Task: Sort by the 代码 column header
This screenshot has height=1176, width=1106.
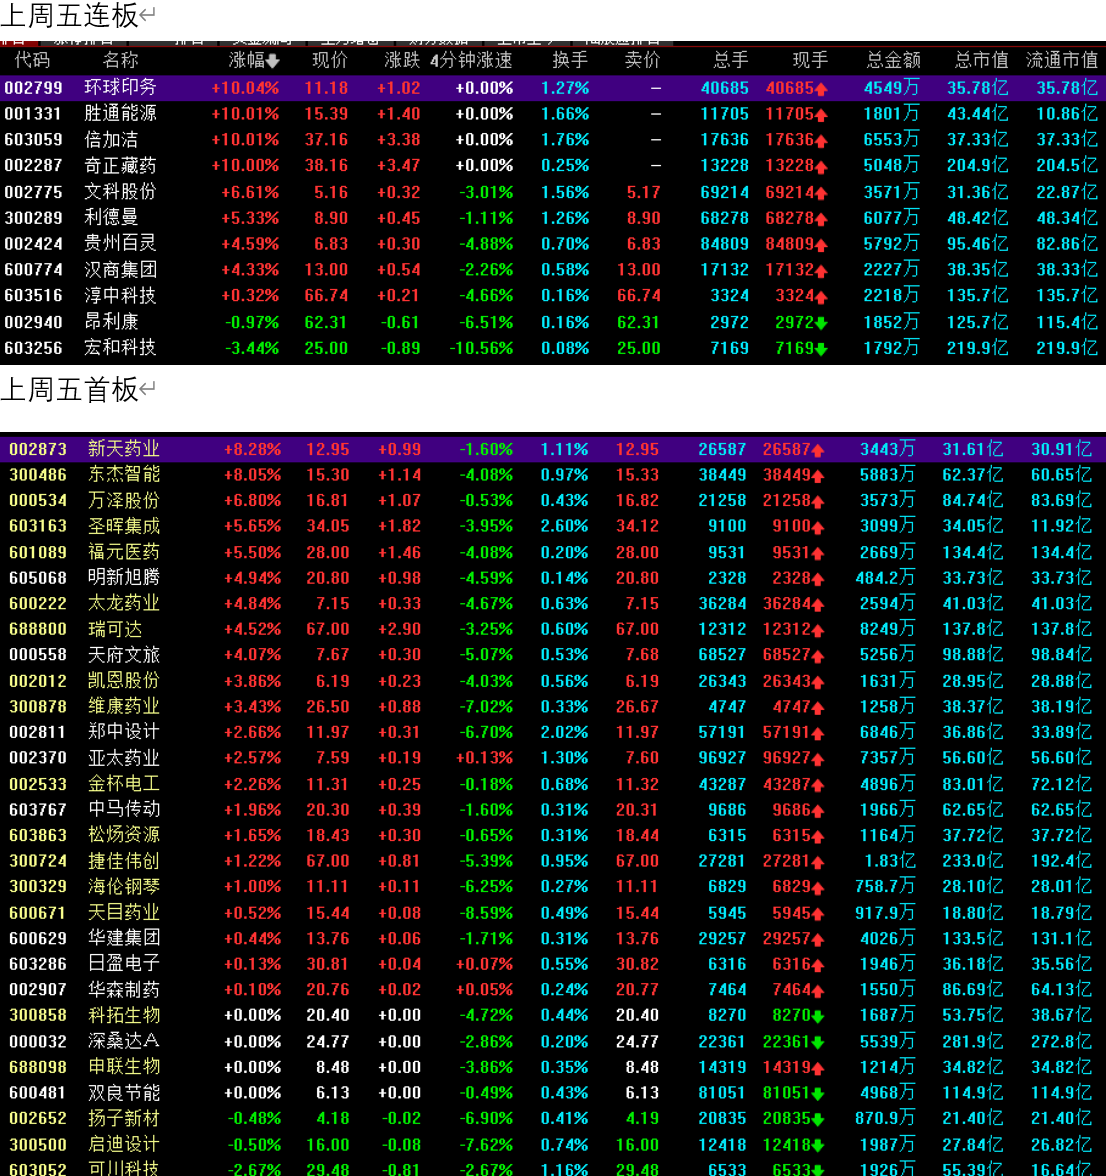Action: pyautogui.click(x=31, y=61)
